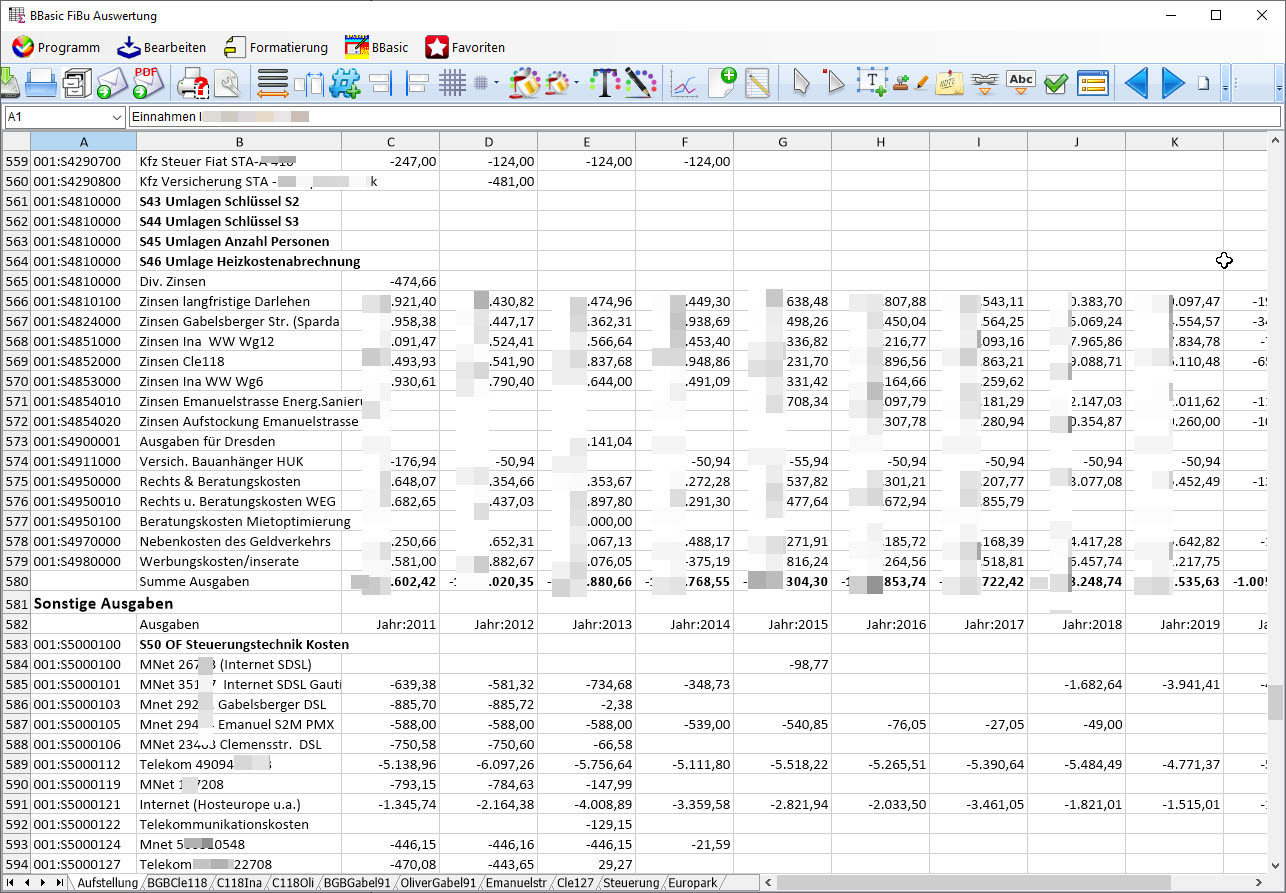
Task: Click the vertical scrollbar thumb
Action: coord(1275,703)
